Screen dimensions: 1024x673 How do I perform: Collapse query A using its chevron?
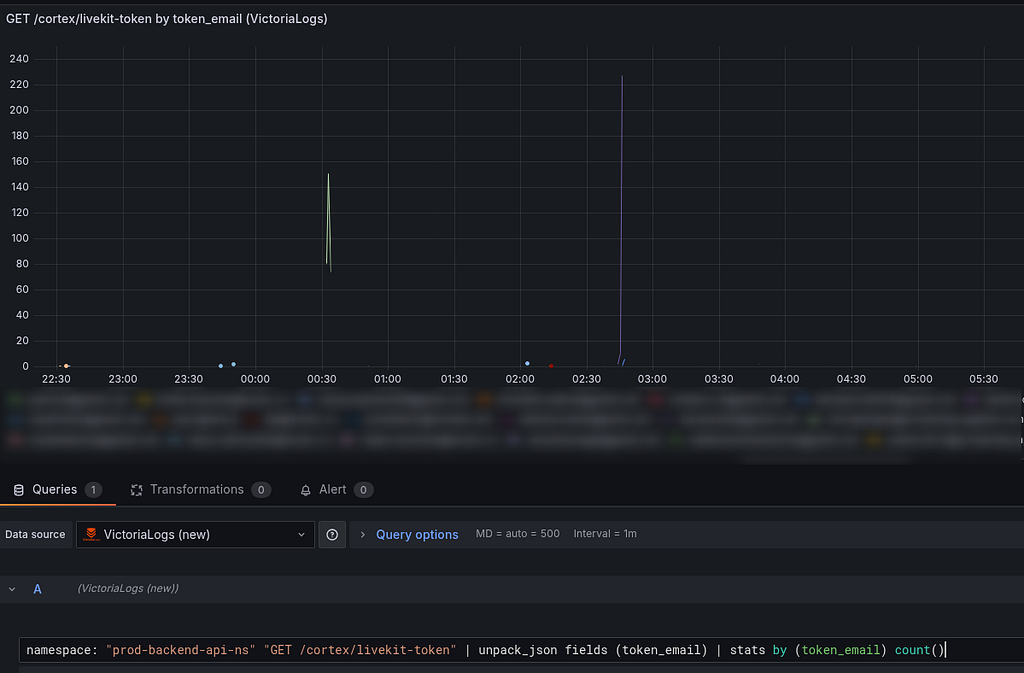coord(12,589)
